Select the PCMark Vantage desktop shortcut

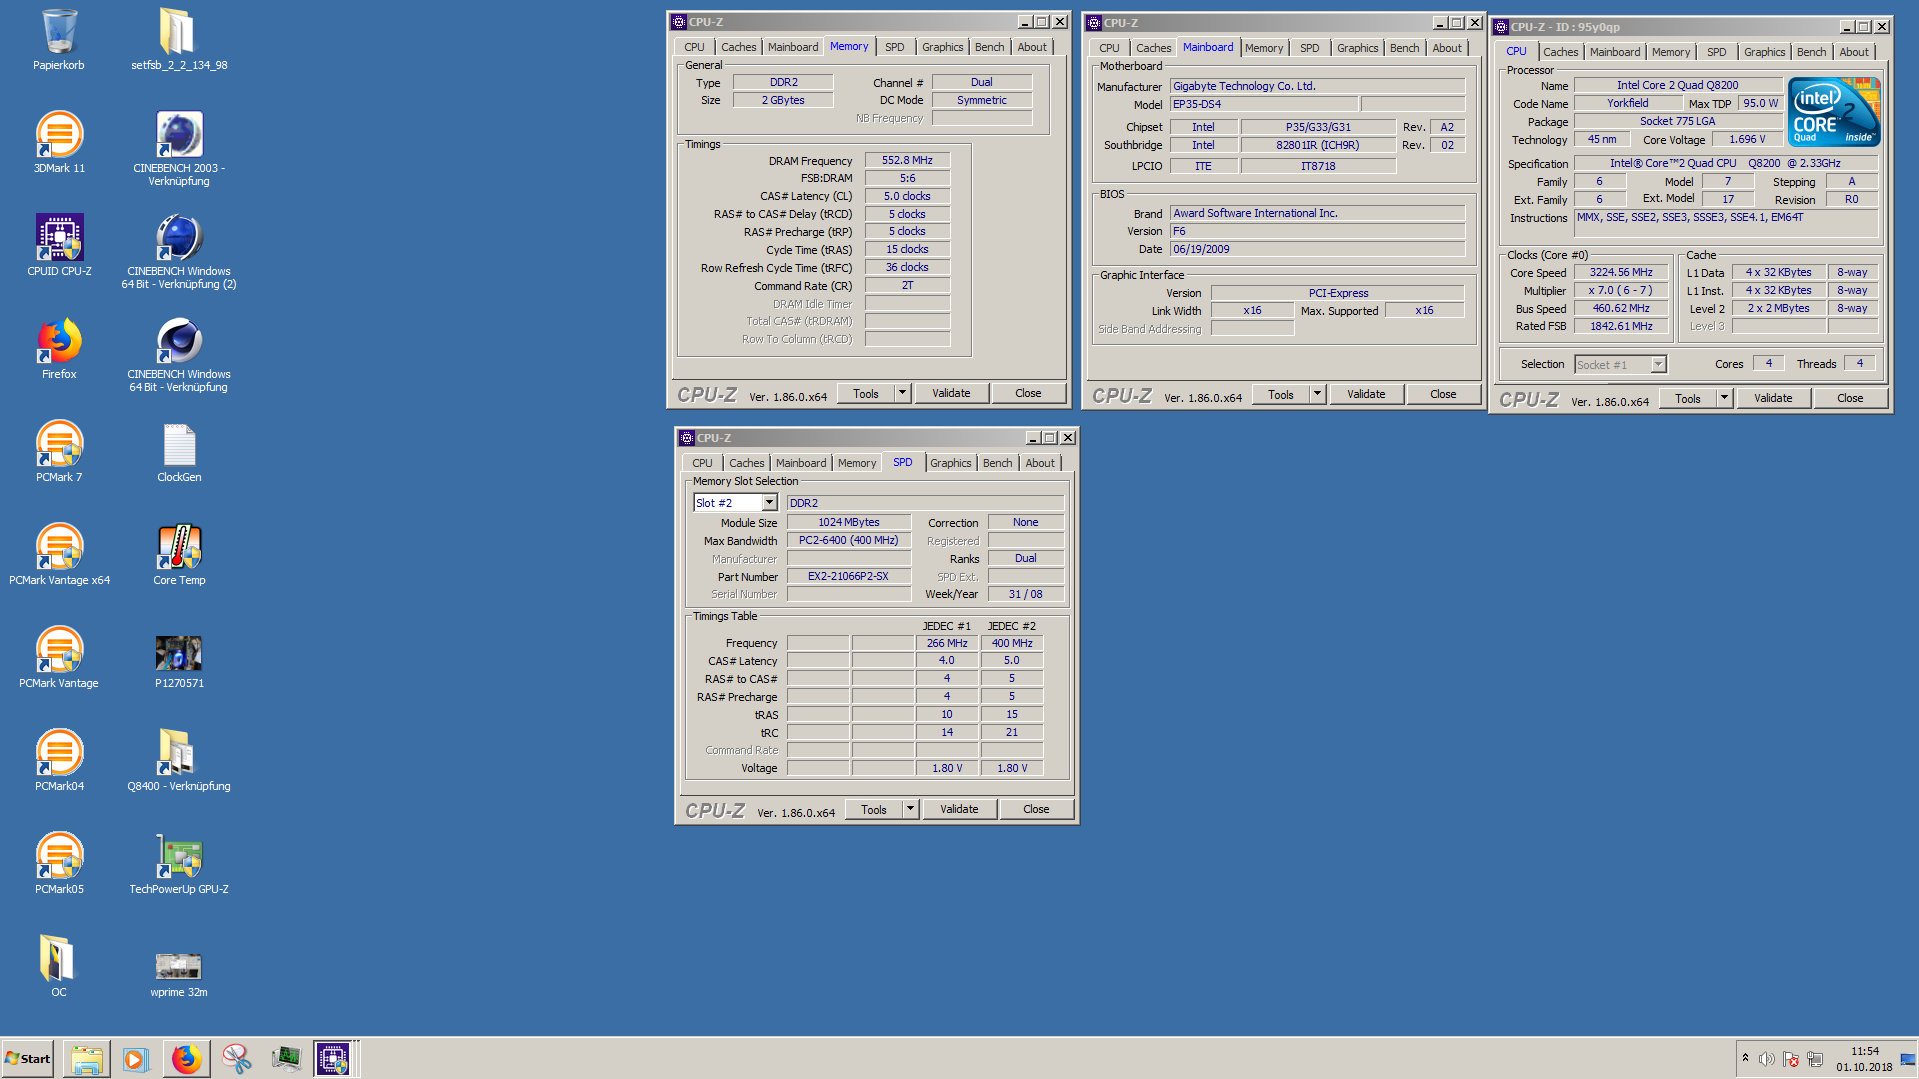[59, 659]
